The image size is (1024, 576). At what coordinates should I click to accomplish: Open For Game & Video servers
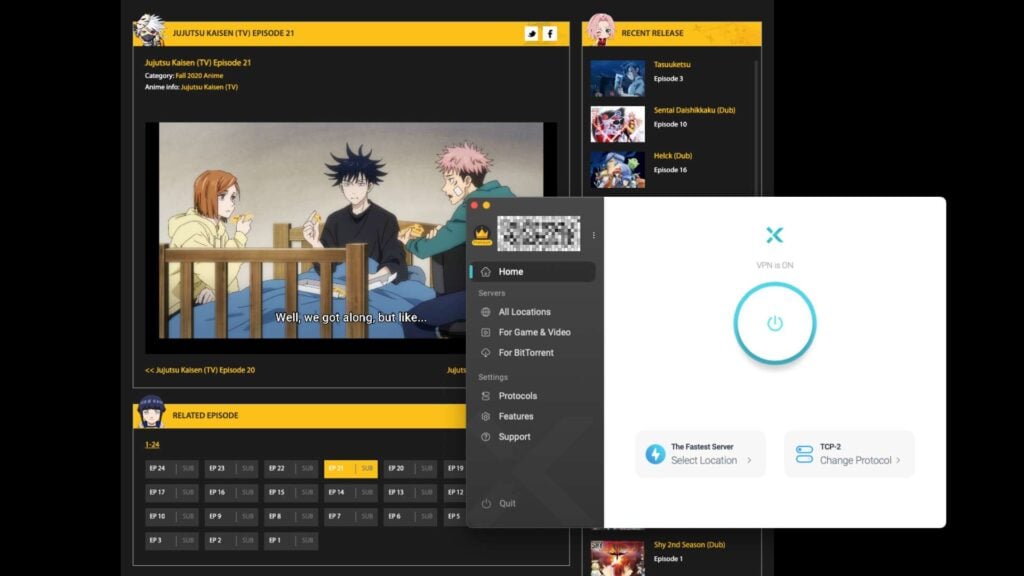[x=532, y=332]
